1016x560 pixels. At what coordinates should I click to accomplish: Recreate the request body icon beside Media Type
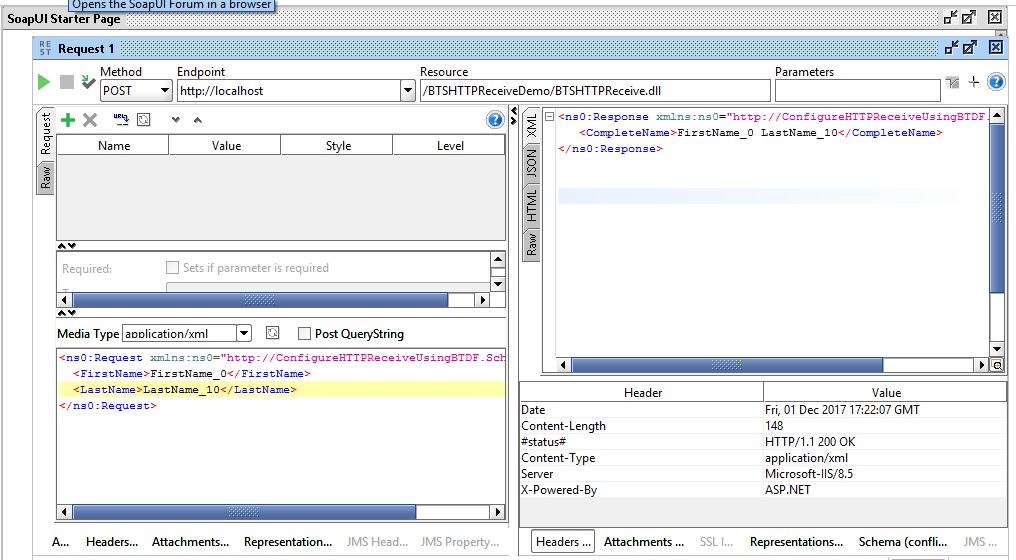click(273, 332)
